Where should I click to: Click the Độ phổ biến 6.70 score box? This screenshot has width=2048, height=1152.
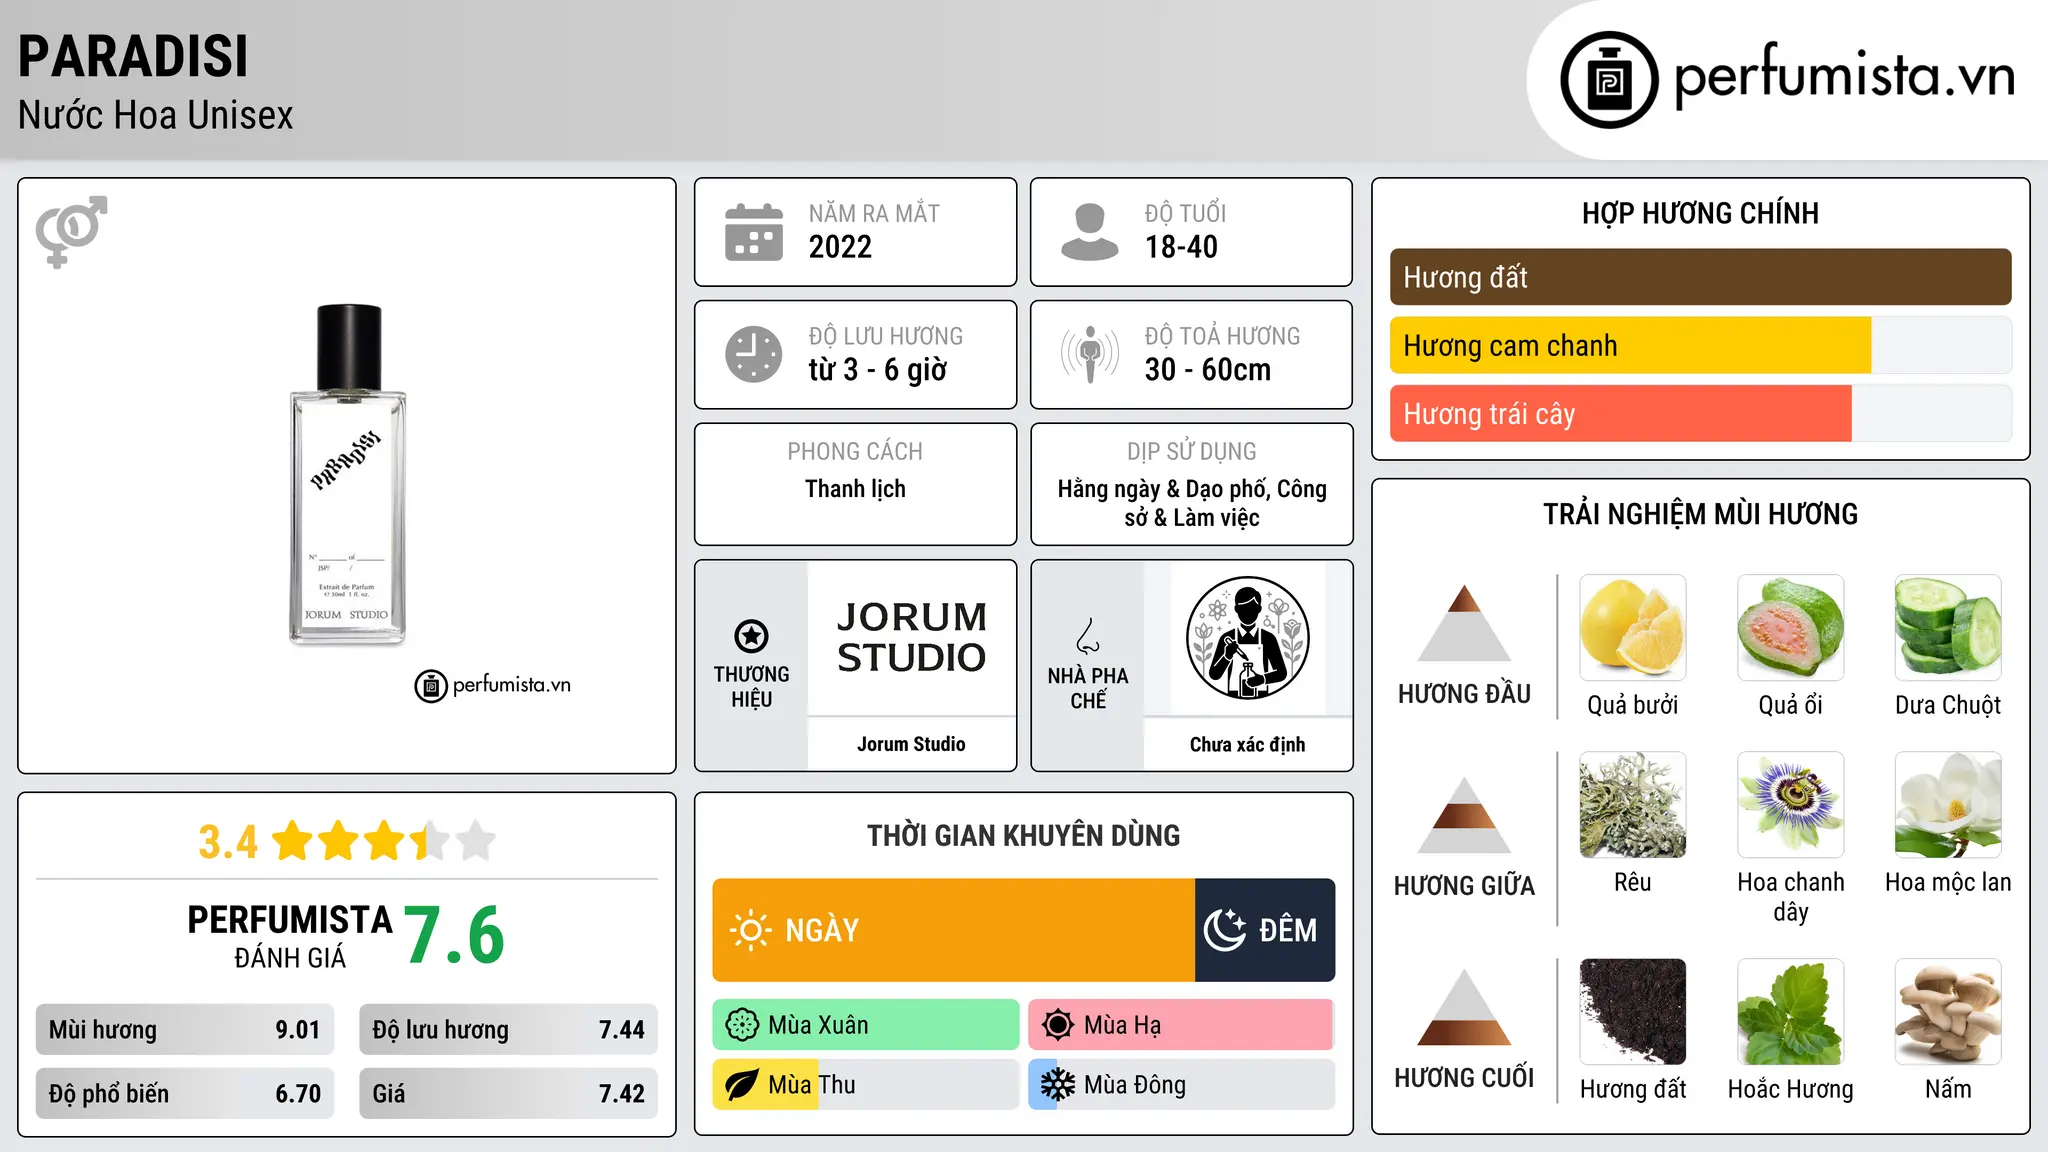coord(185,1094)
